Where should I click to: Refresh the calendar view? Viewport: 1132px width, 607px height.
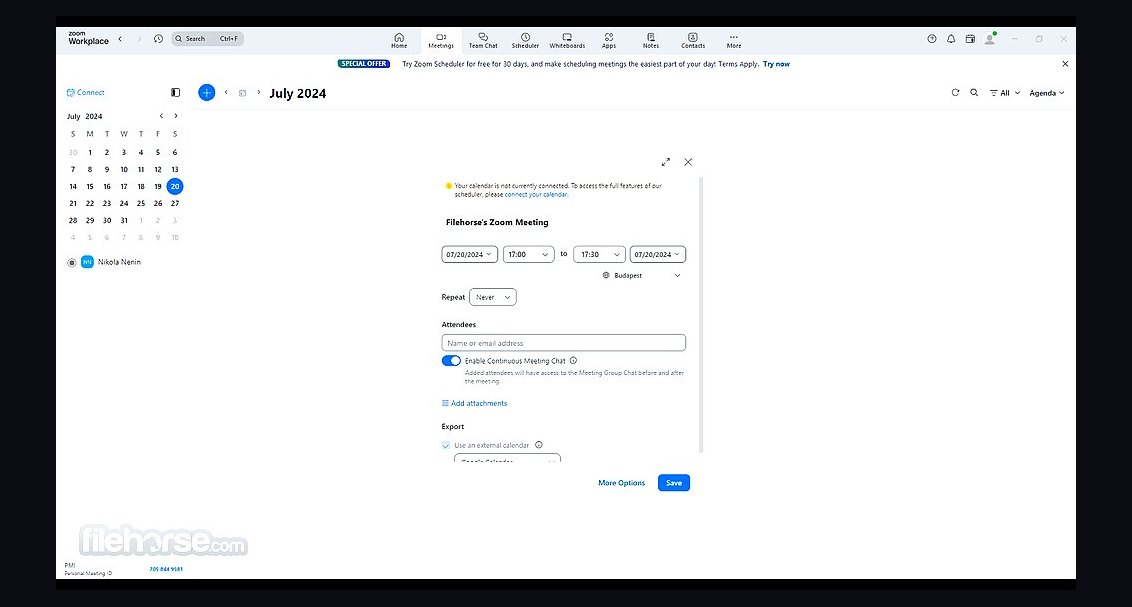tap(955, 92)
